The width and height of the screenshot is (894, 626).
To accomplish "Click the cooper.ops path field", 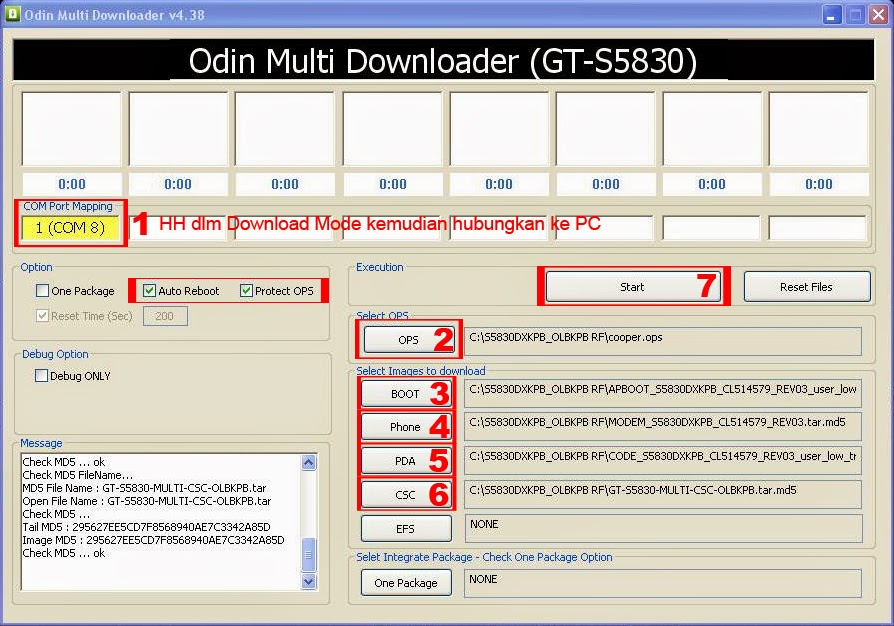I will click(663, 342).
